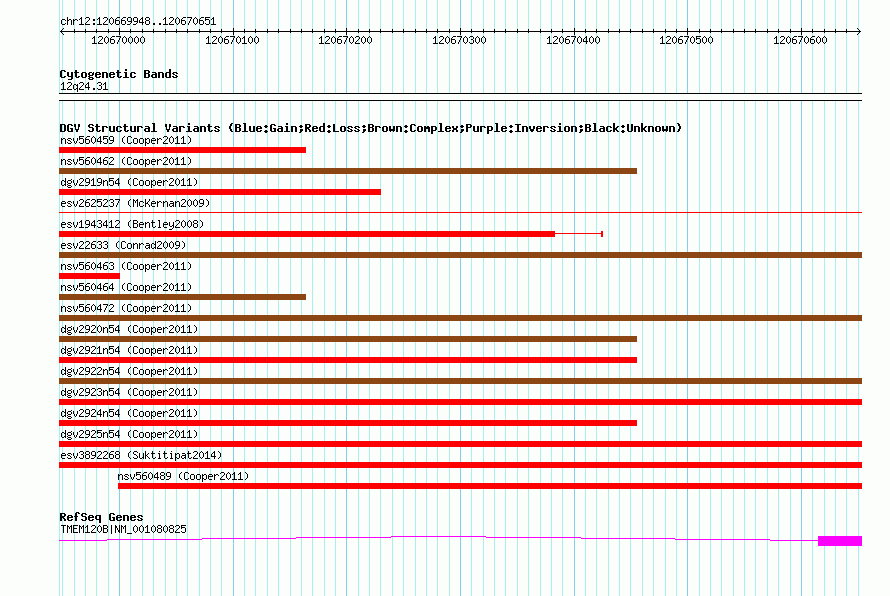Select the red bar under esv3892268
Viewport: 890px width, 596px height.
[x=460, y=465]
